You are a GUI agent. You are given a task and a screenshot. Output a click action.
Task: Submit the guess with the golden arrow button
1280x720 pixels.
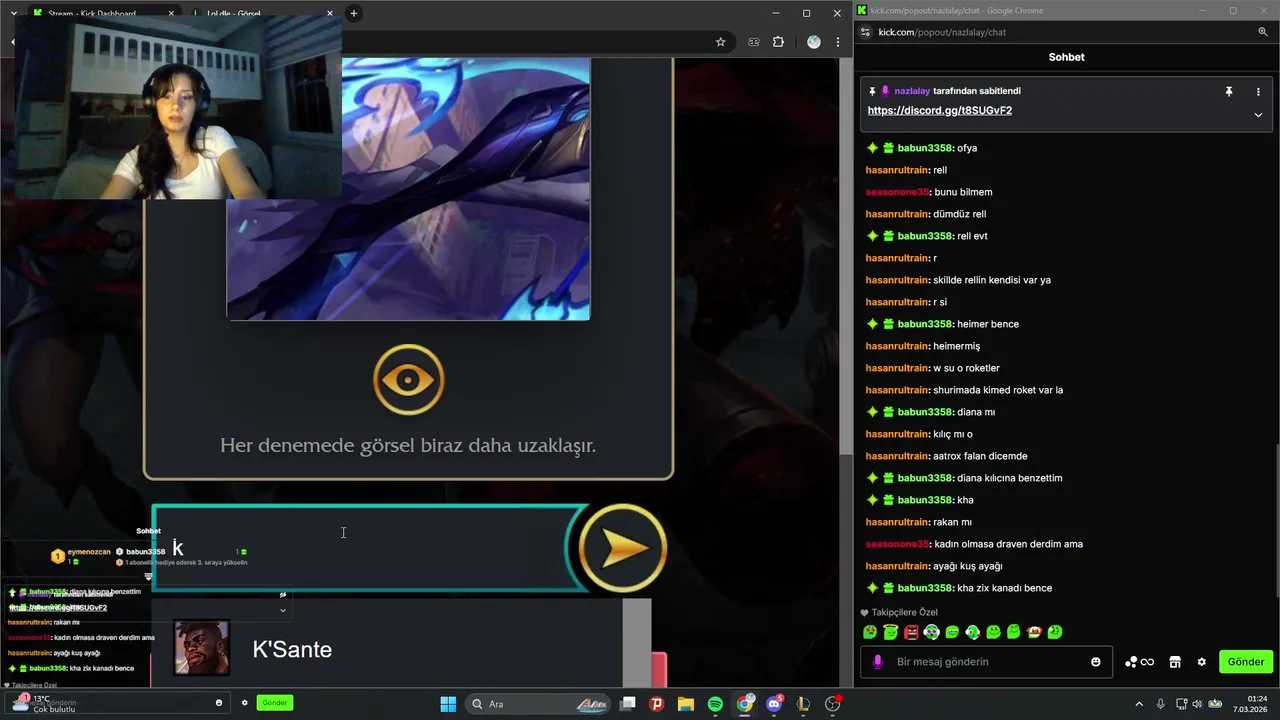(622, 547)
